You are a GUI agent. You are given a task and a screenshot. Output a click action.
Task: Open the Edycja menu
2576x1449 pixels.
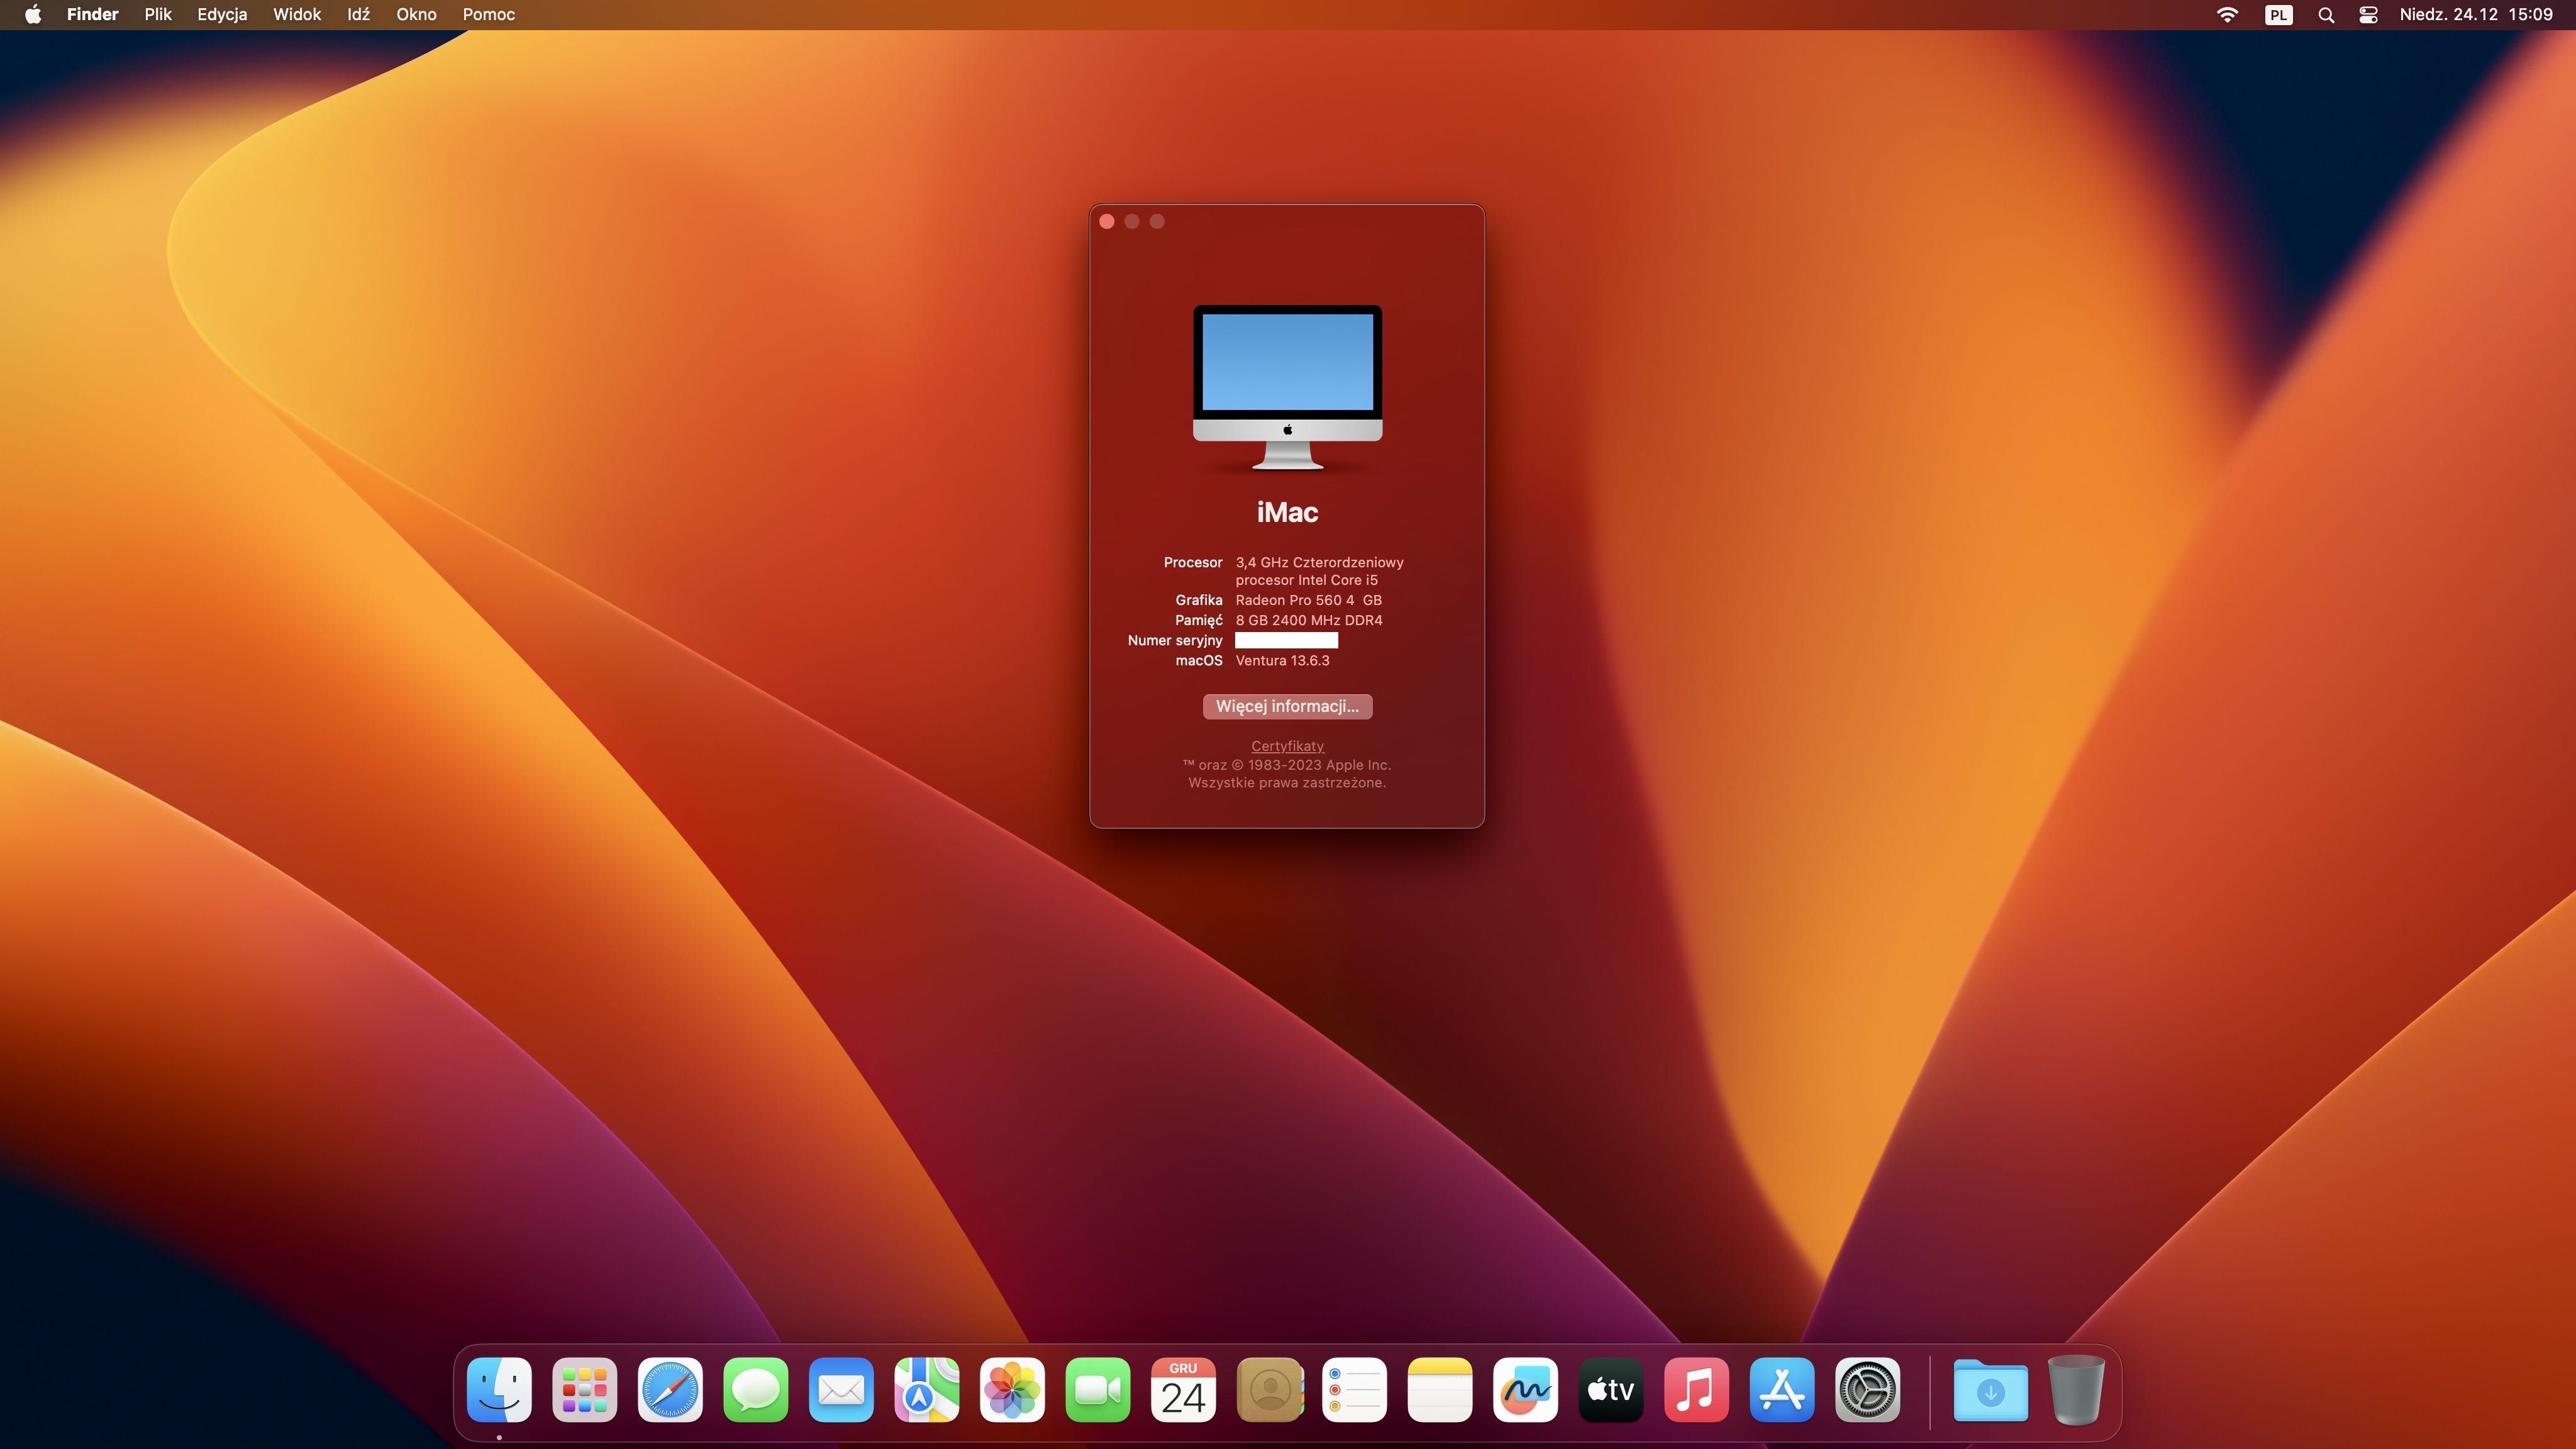pyautogui.click(x=222, y=14)
